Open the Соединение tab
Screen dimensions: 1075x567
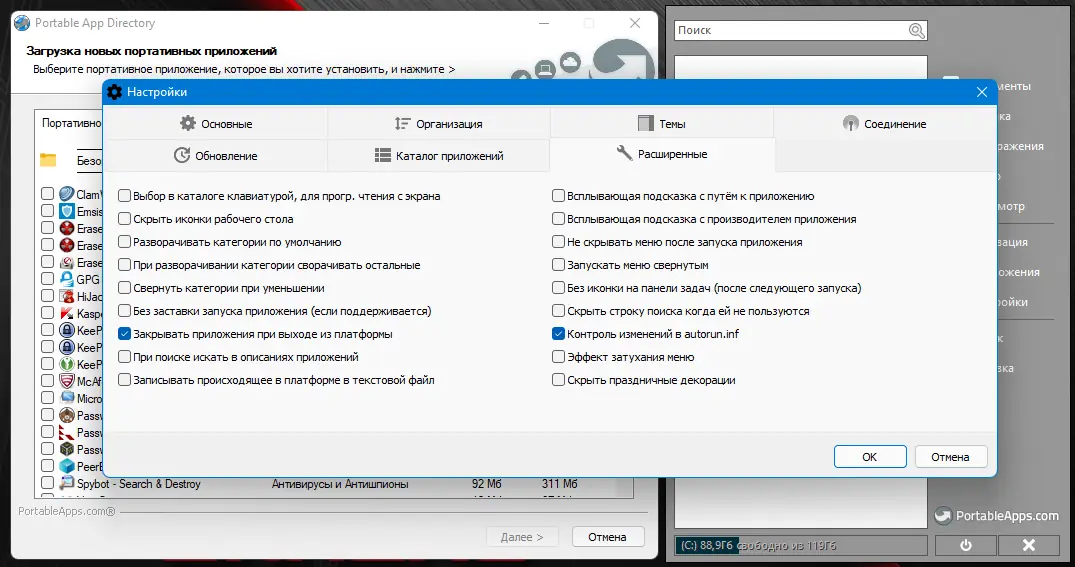(884, 123)
